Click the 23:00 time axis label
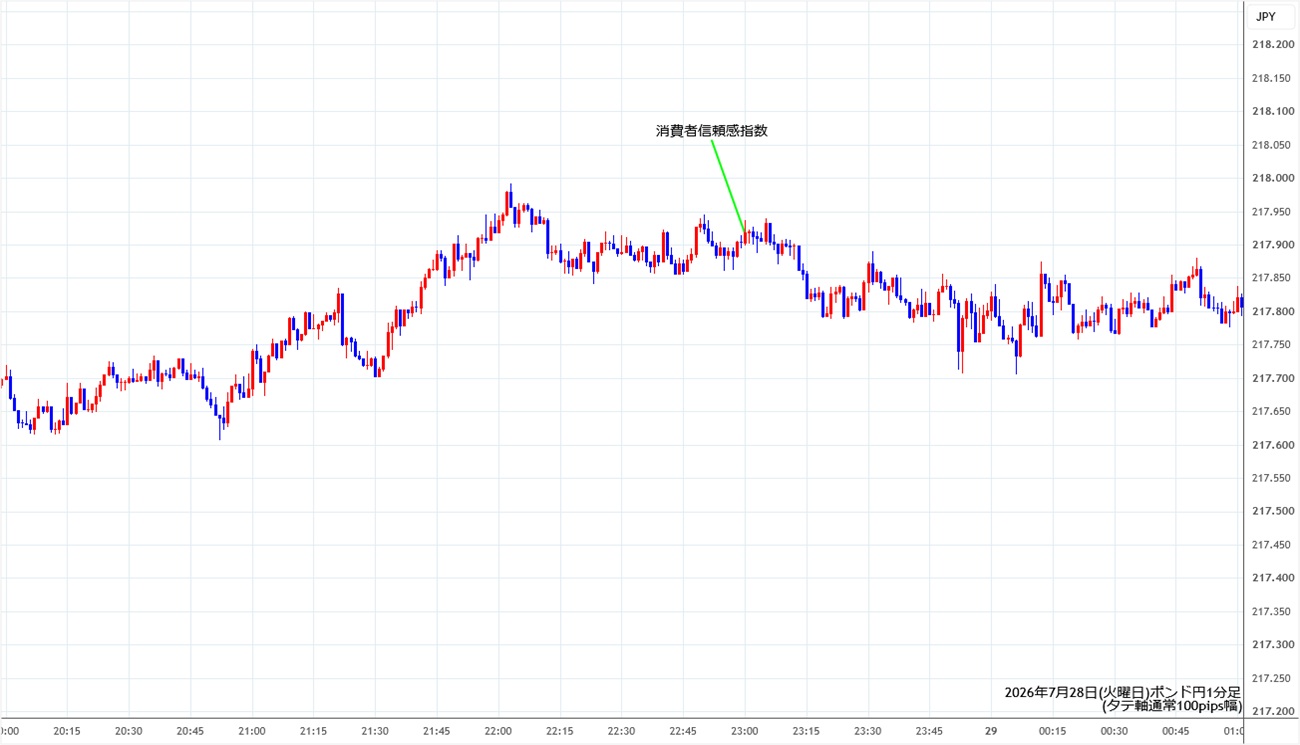 [x=744, y=731]
